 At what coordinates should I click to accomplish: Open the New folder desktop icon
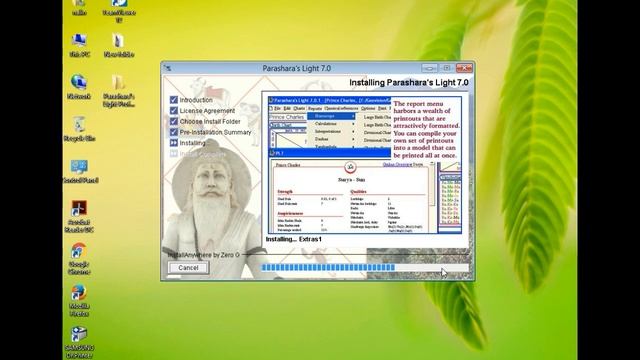tap(119, 45)
